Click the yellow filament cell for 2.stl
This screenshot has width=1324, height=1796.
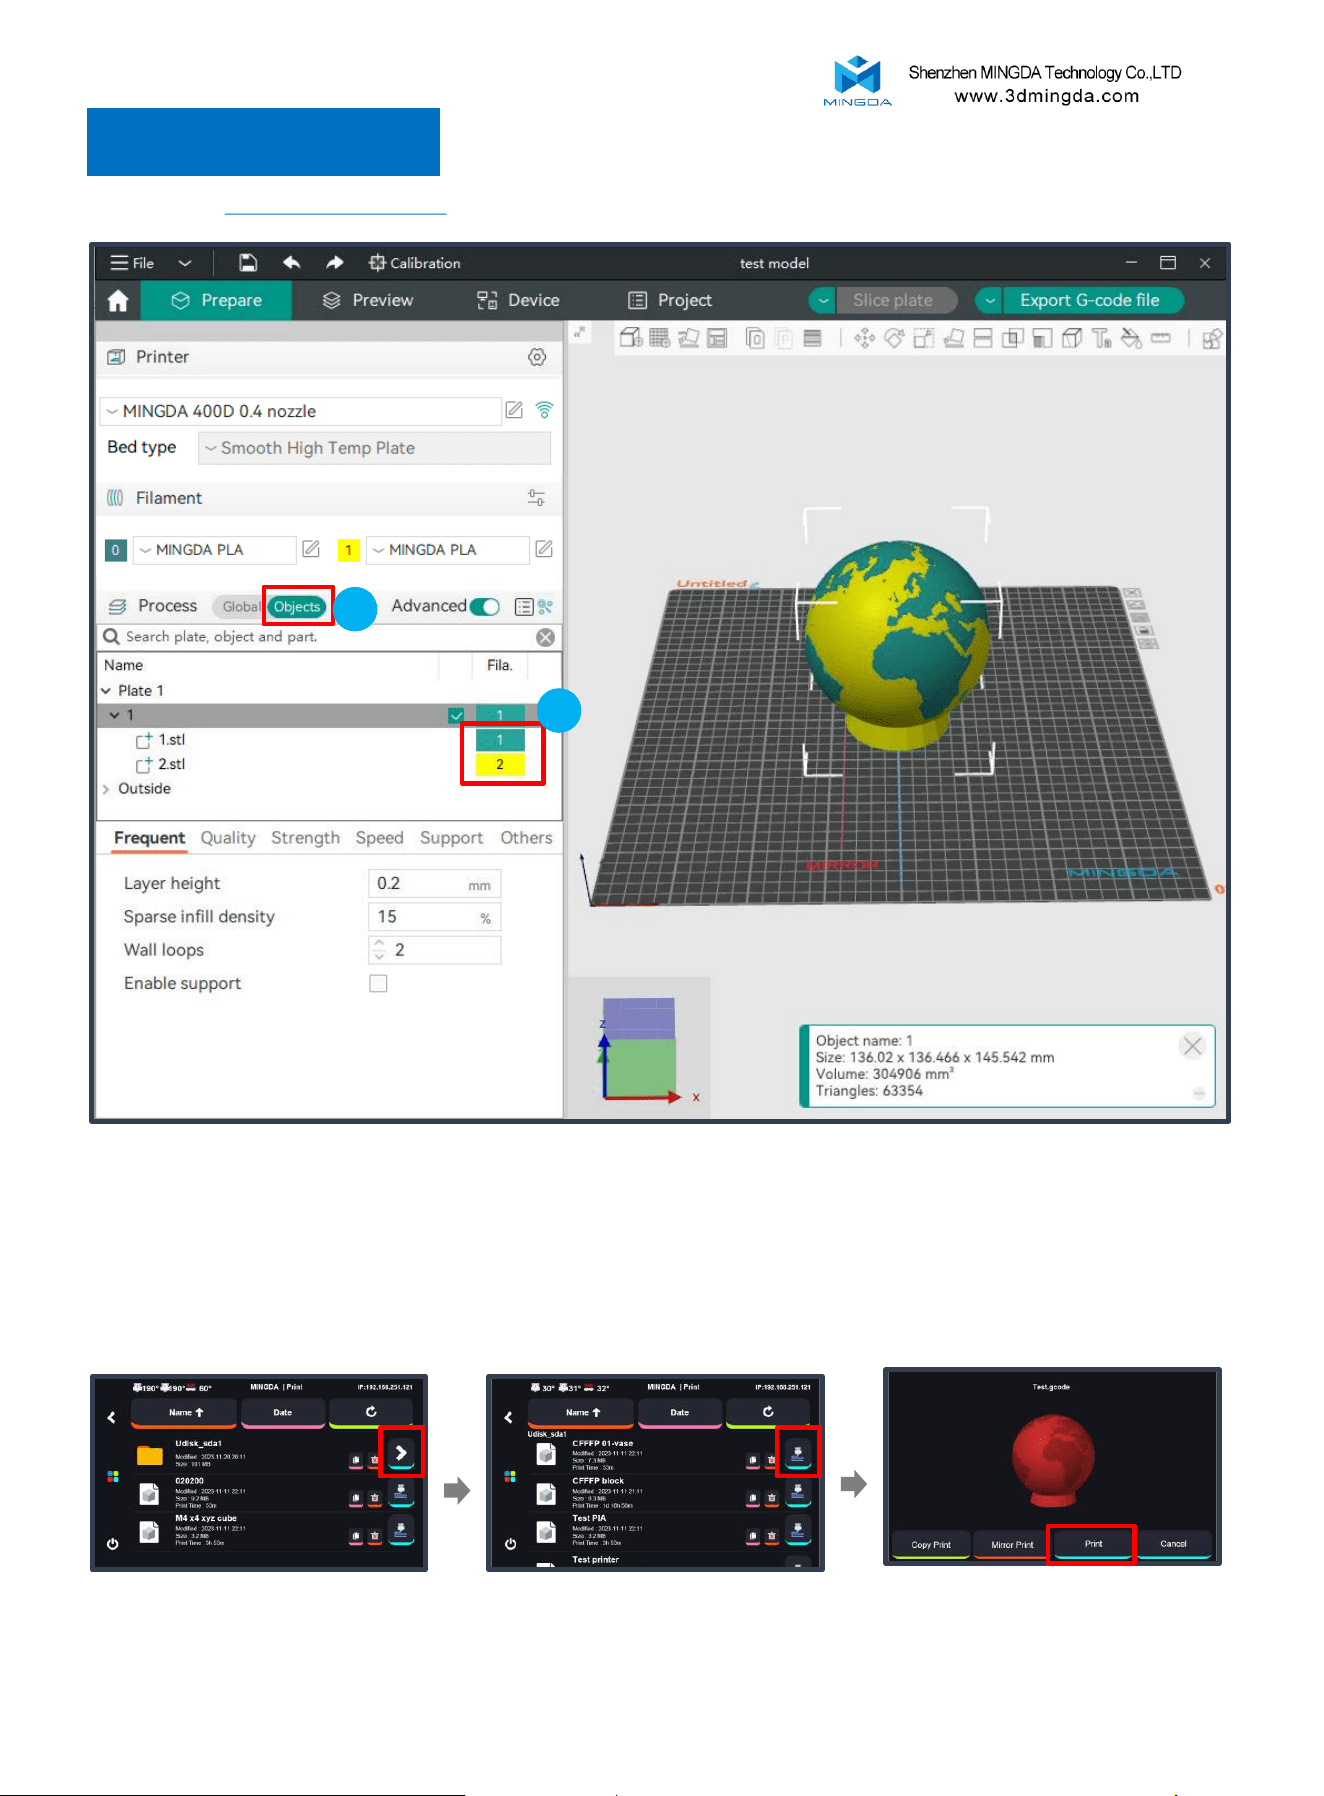pos(500,764)
